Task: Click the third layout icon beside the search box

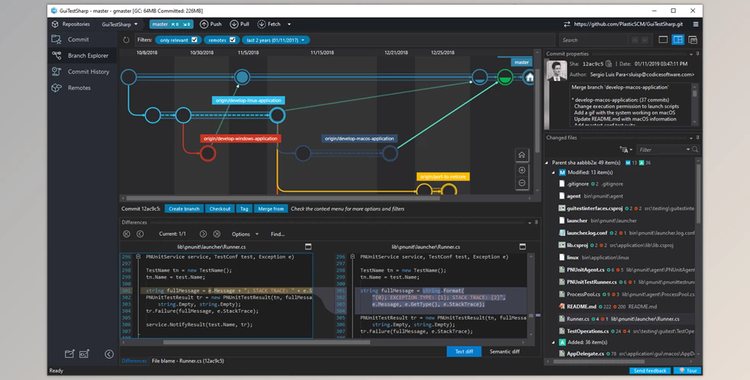Action: point(693,40)
